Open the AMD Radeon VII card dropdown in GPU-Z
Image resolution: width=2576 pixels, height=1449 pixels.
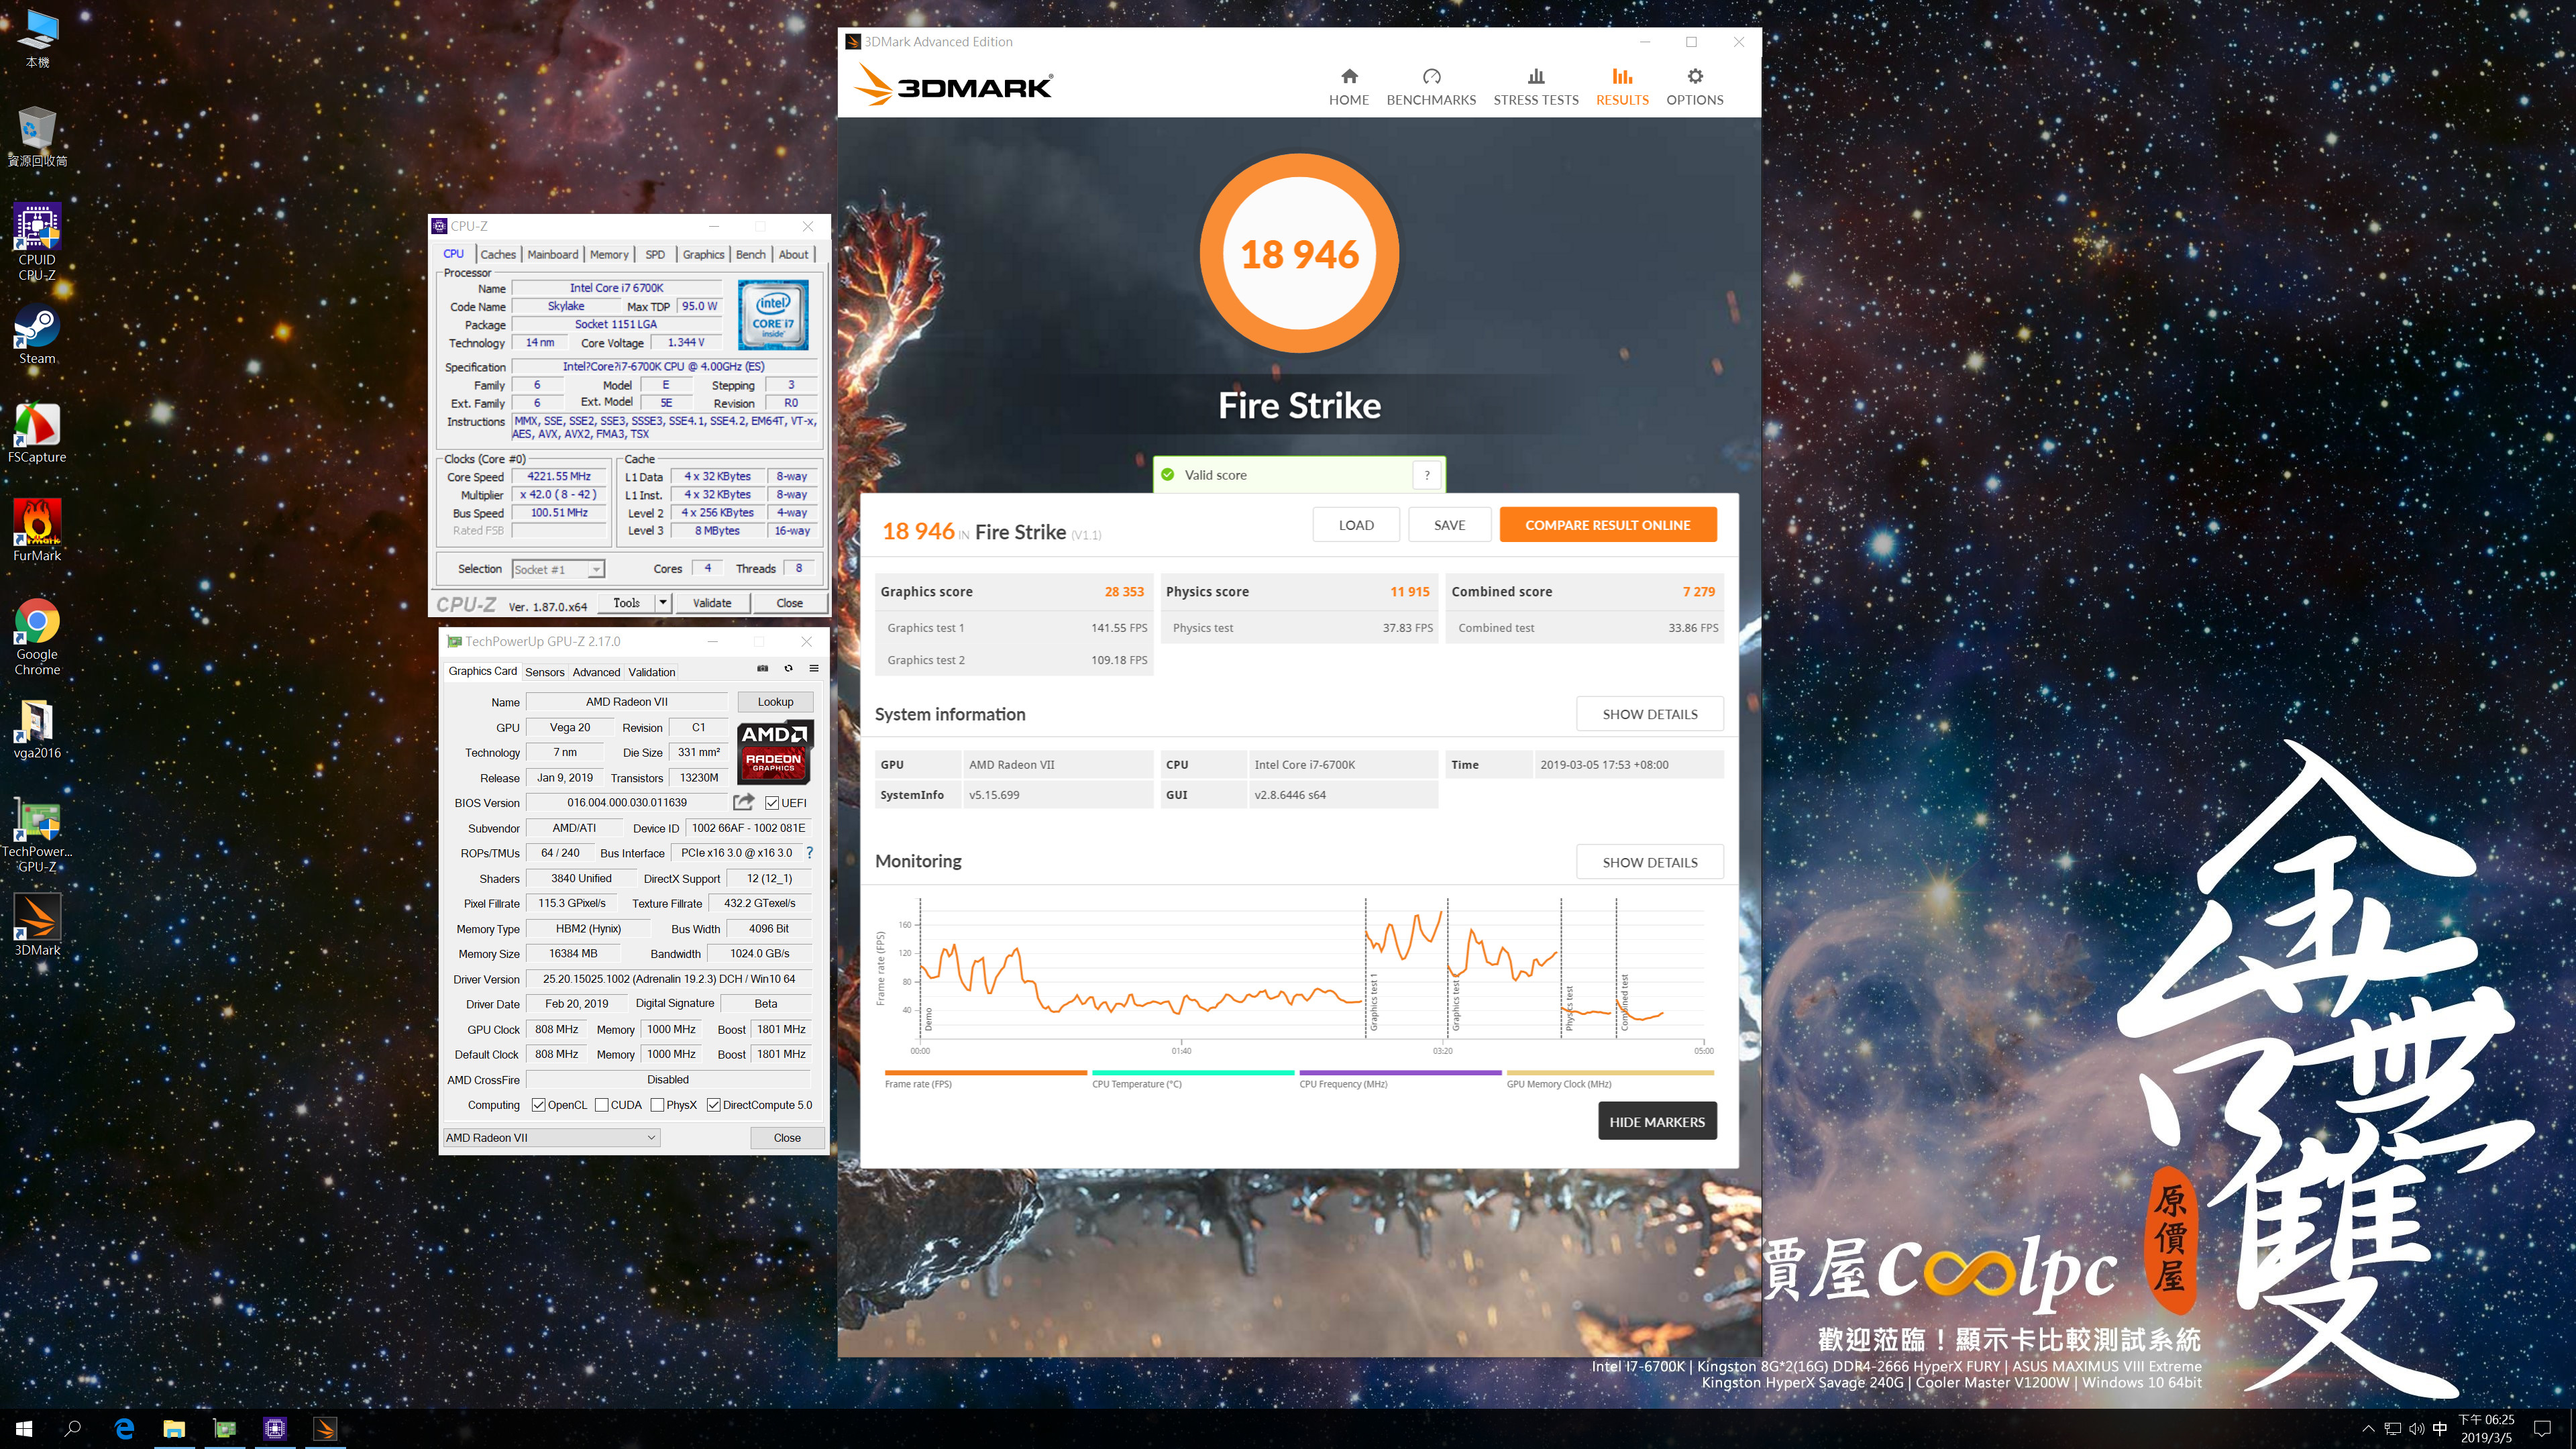click(551, 1137)
